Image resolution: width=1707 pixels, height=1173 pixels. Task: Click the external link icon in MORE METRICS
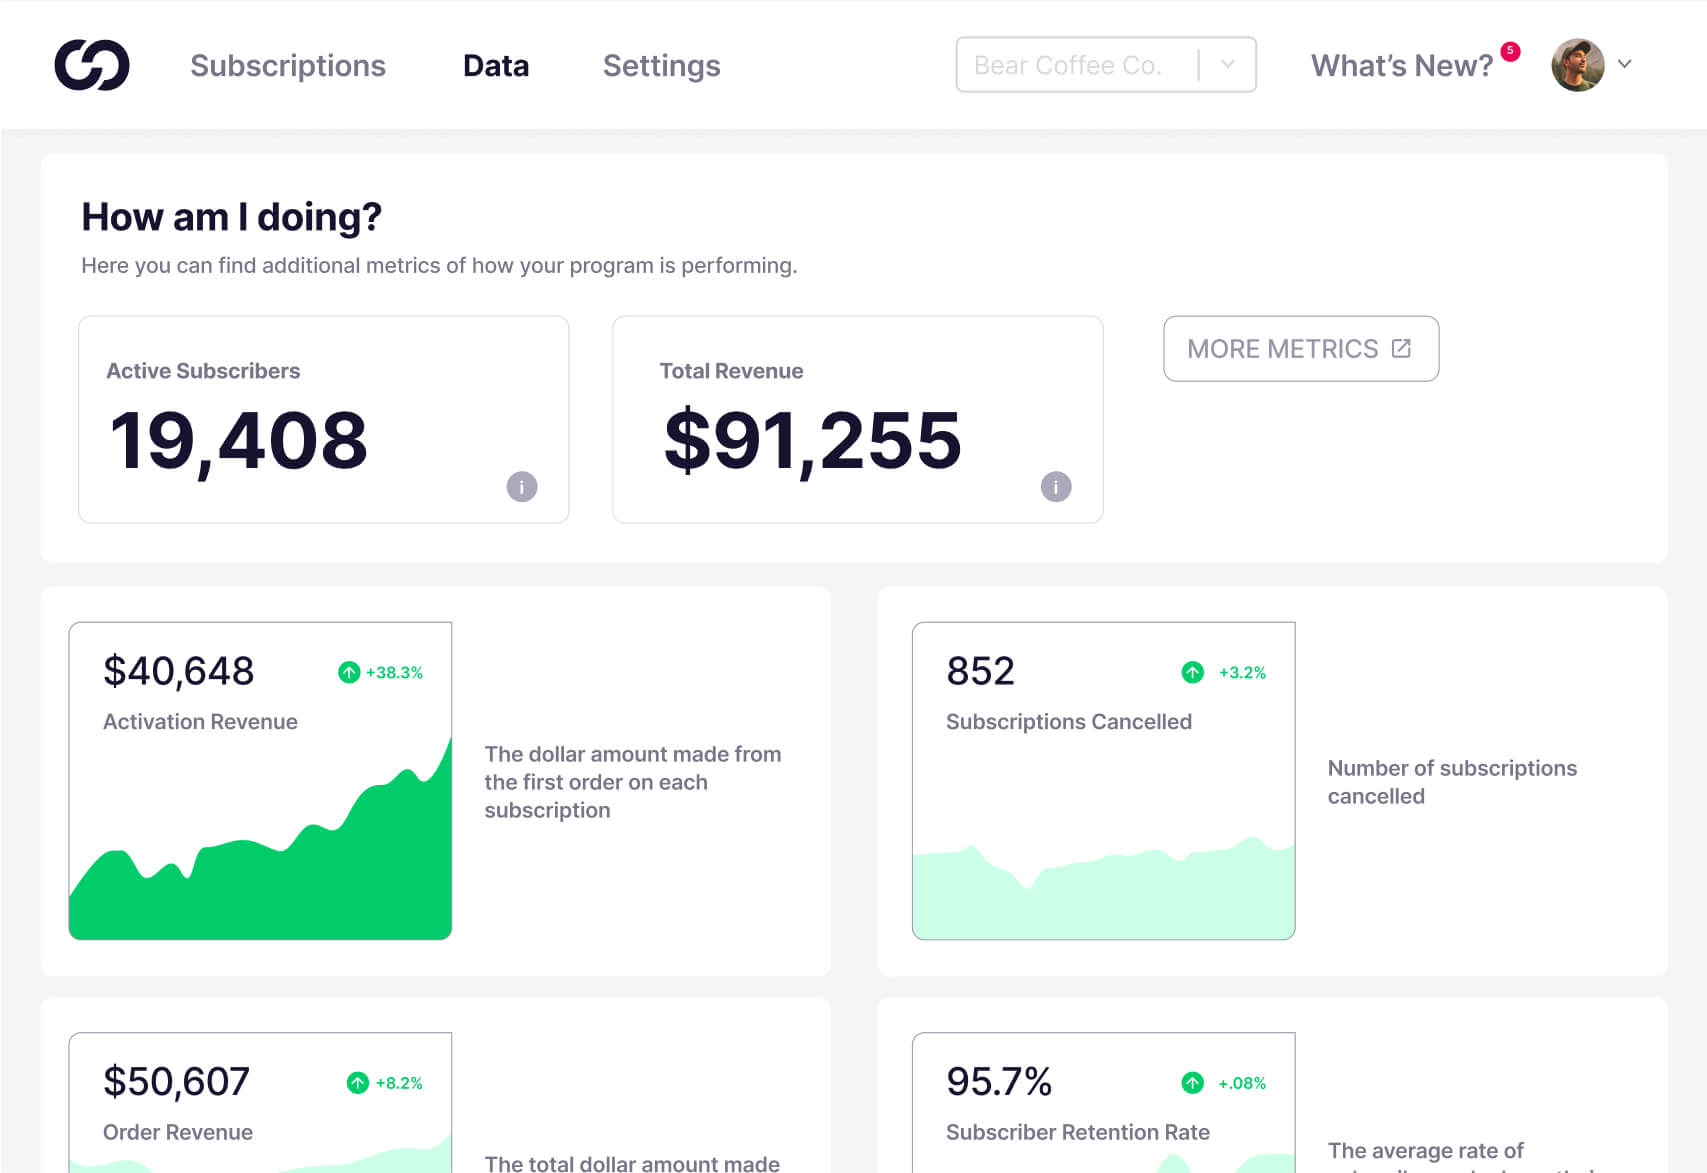pyautogui.click(x=1401, y=348)
